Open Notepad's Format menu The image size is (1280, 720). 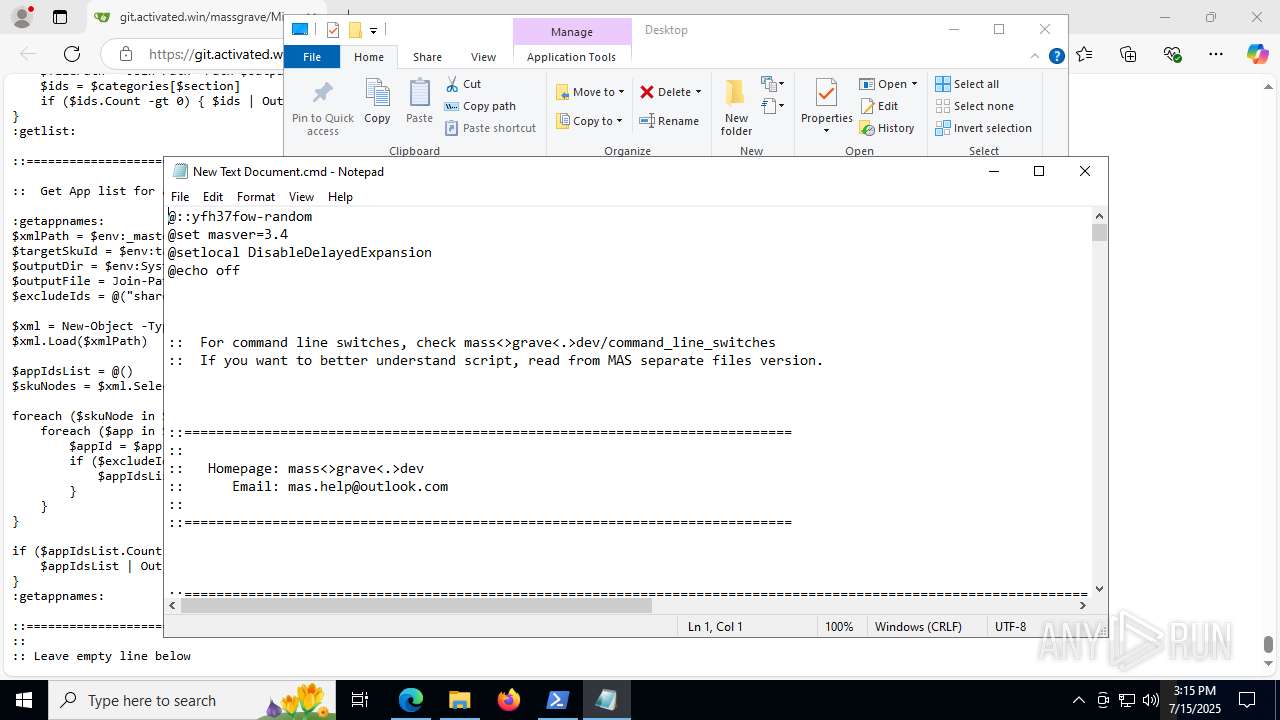(x=256, y=197)
